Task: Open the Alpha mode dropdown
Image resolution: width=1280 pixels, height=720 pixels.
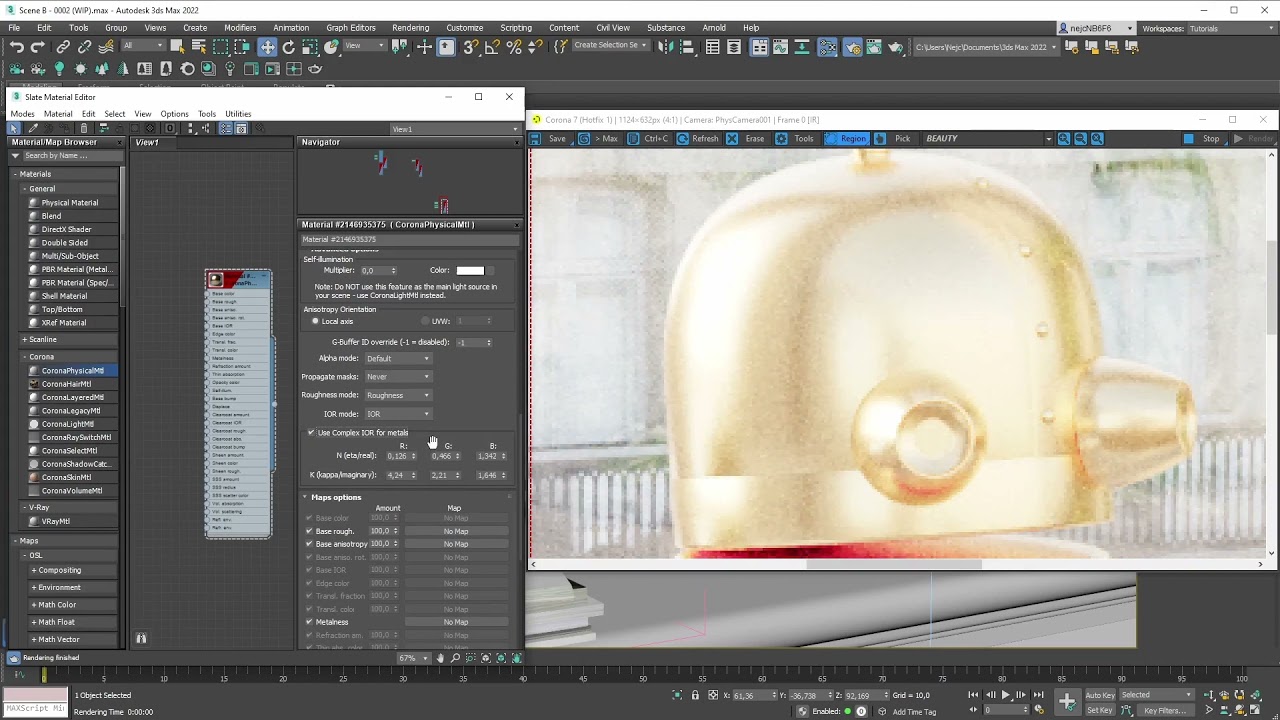Action: [x=398, y=358]
